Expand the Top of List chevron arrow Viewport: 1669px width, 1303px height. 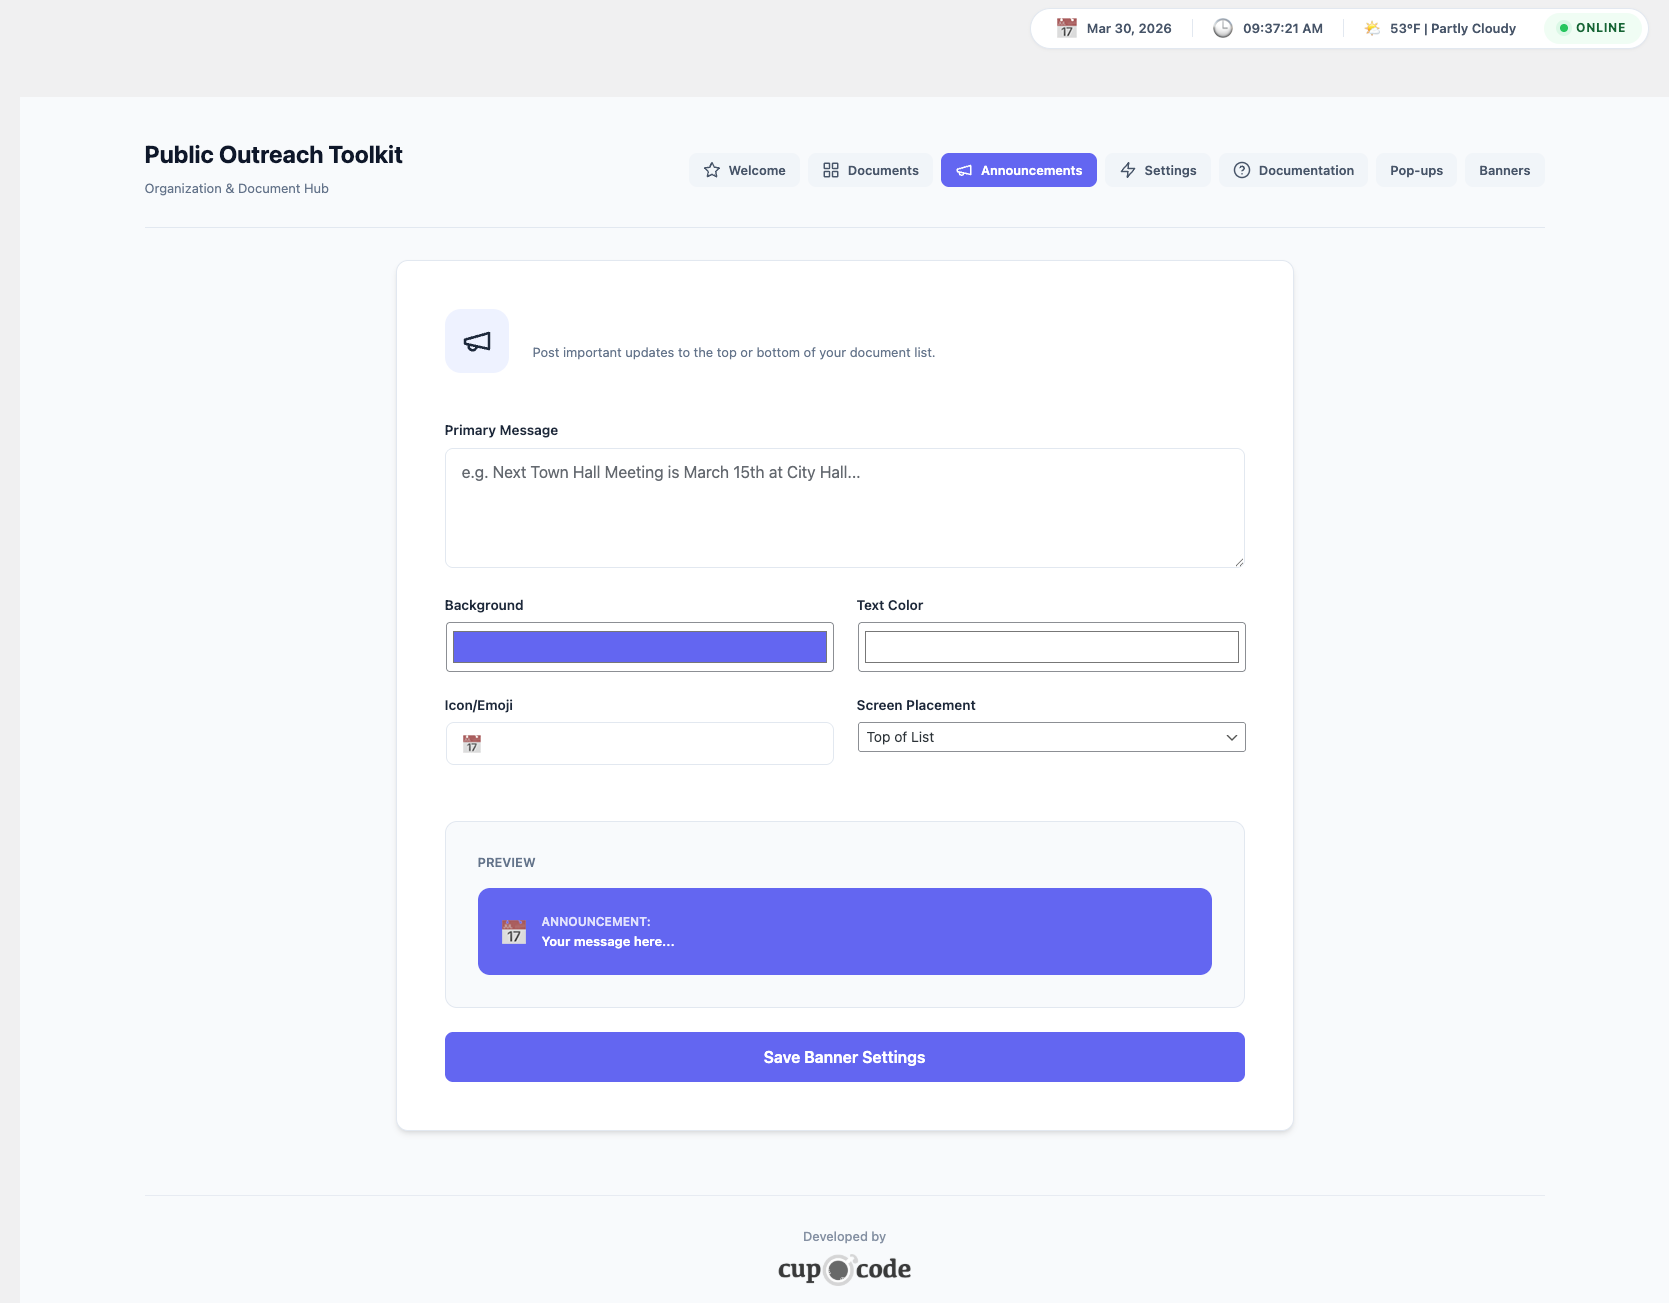(1231, 737)
